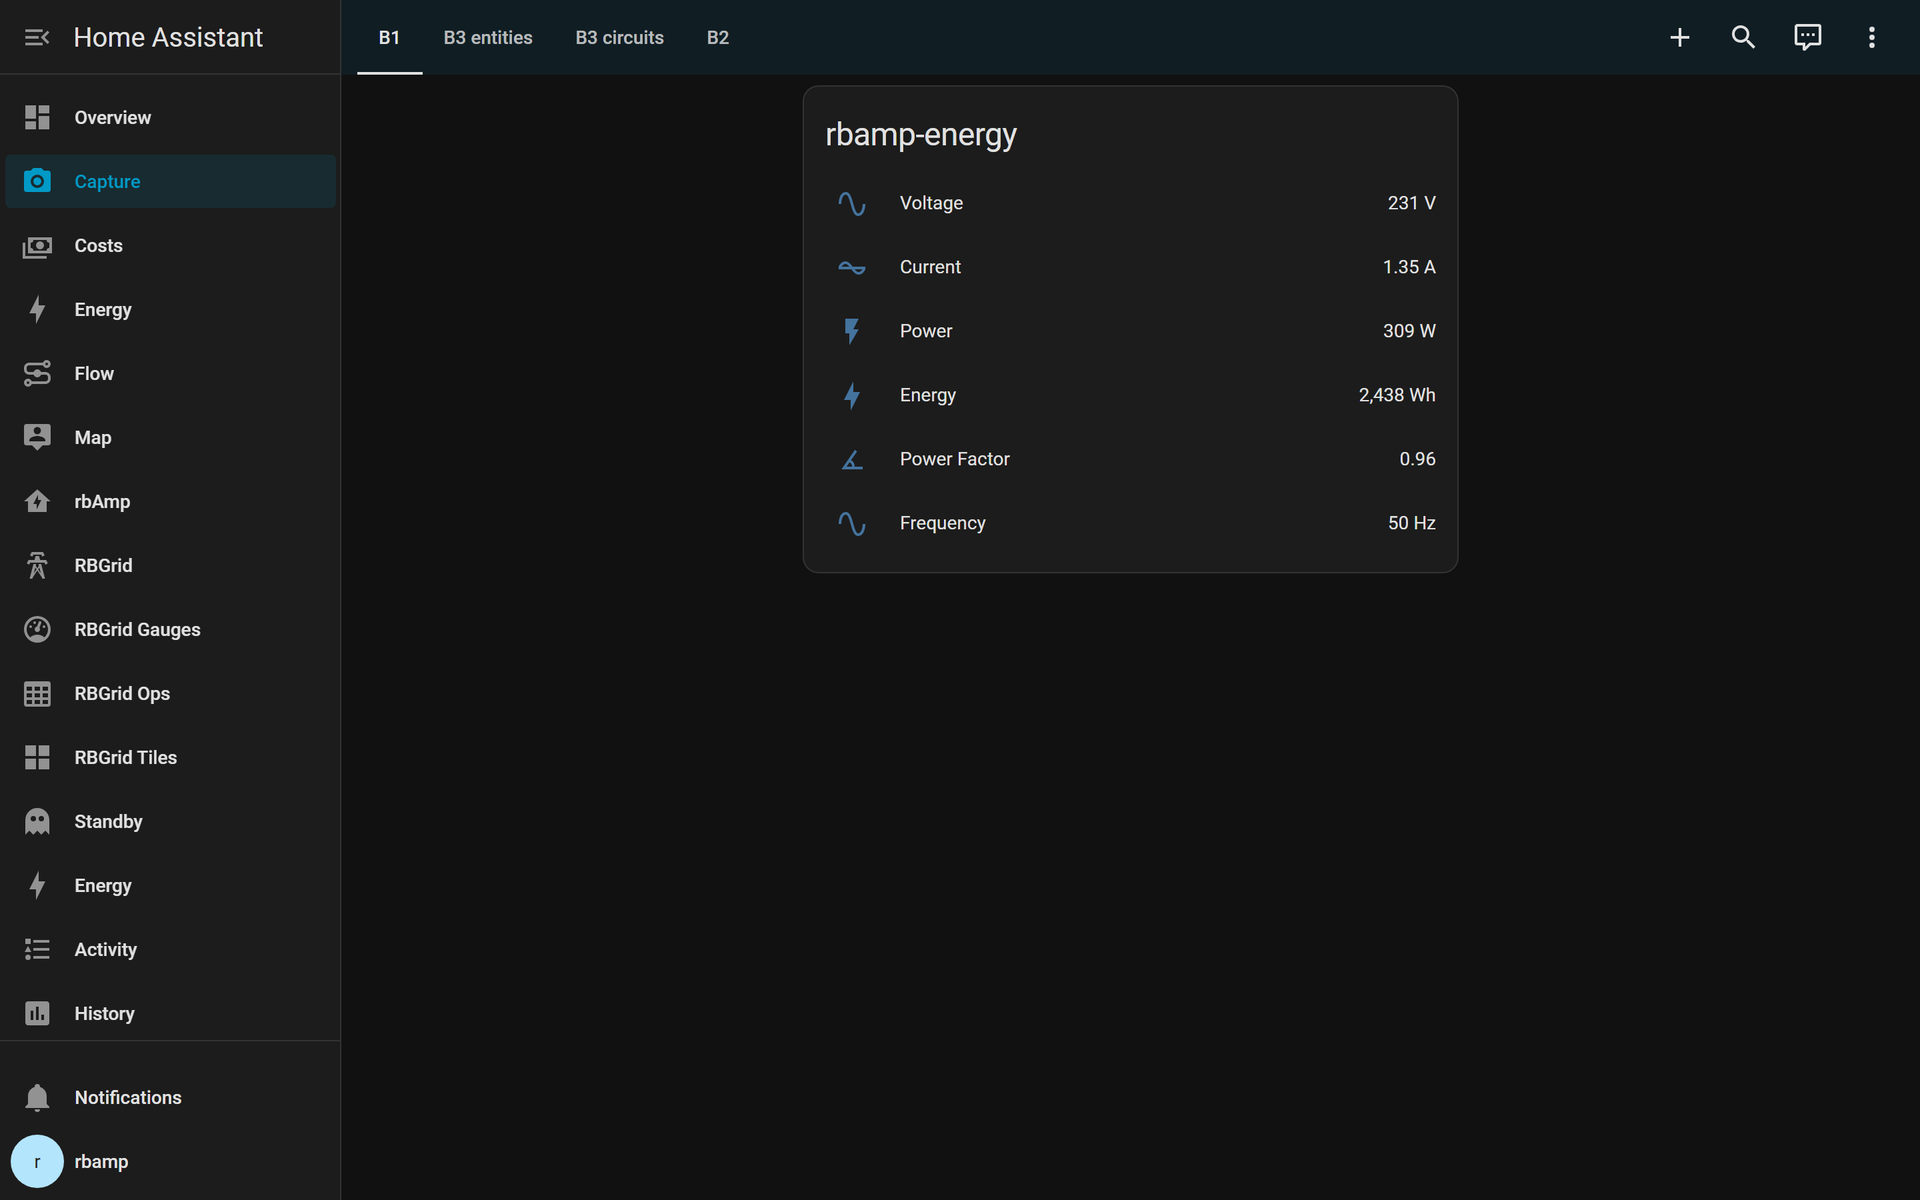The image size is (1920, 1200).
Task: Click the 2,438 Wh energy value
Action: [1397, 395]
